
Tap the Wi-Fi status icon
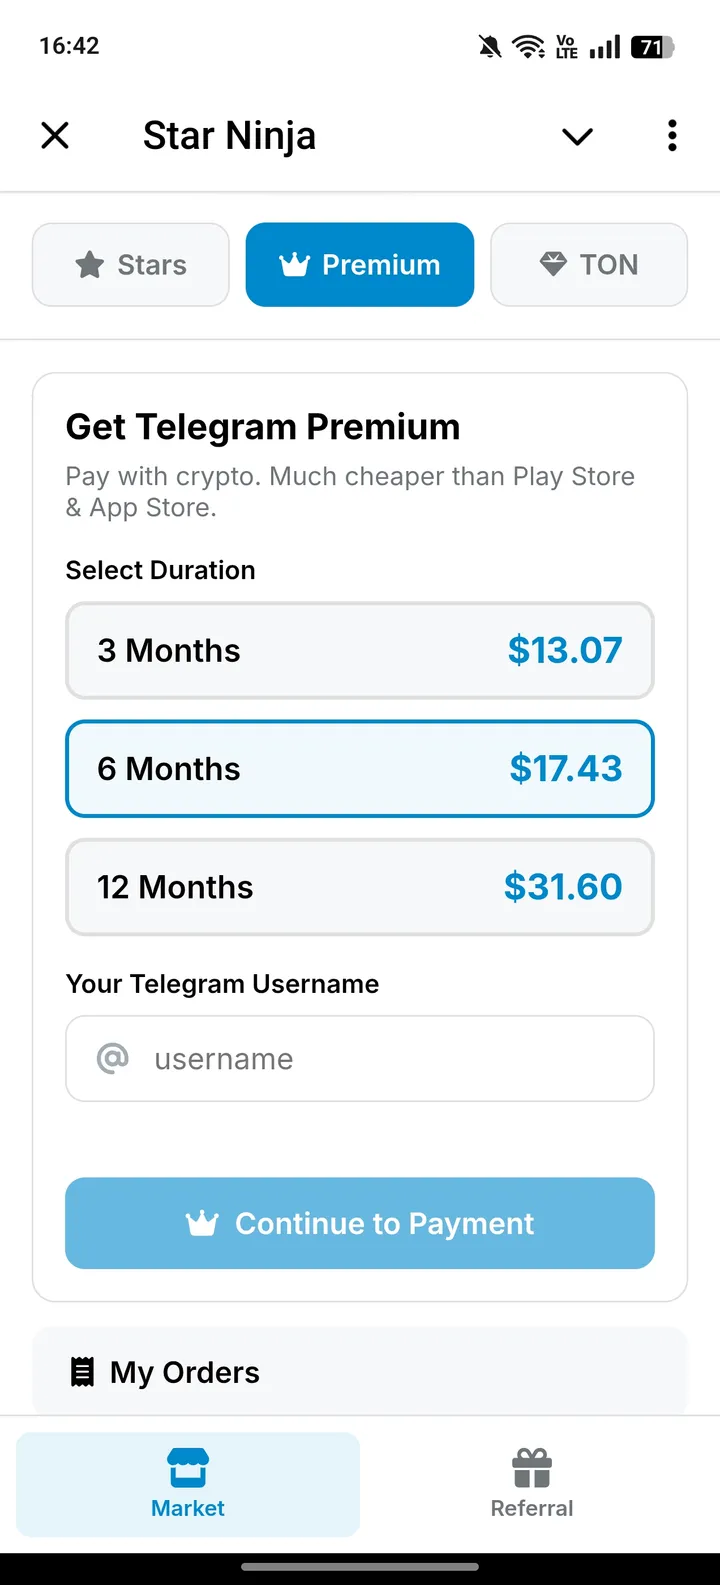(x=527, y=46)
